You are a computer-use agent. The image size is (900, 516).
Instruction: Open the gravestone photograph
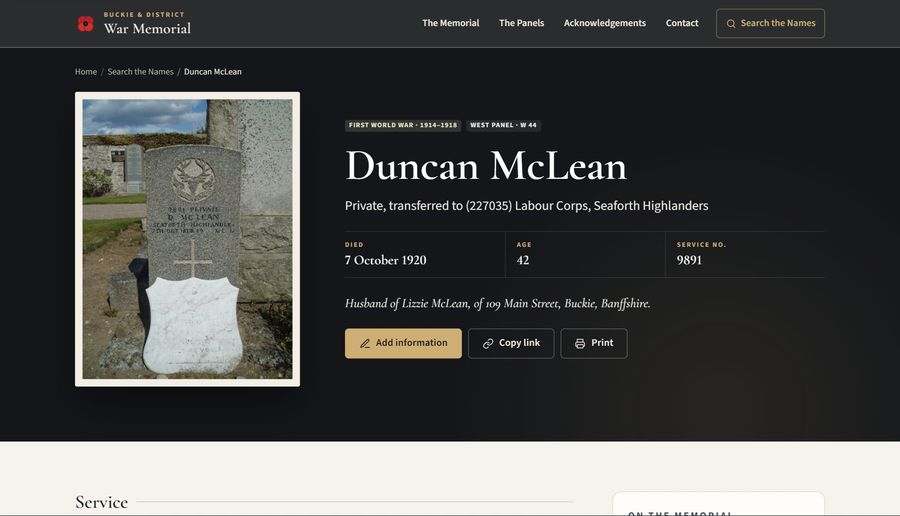tap(187, 239)
